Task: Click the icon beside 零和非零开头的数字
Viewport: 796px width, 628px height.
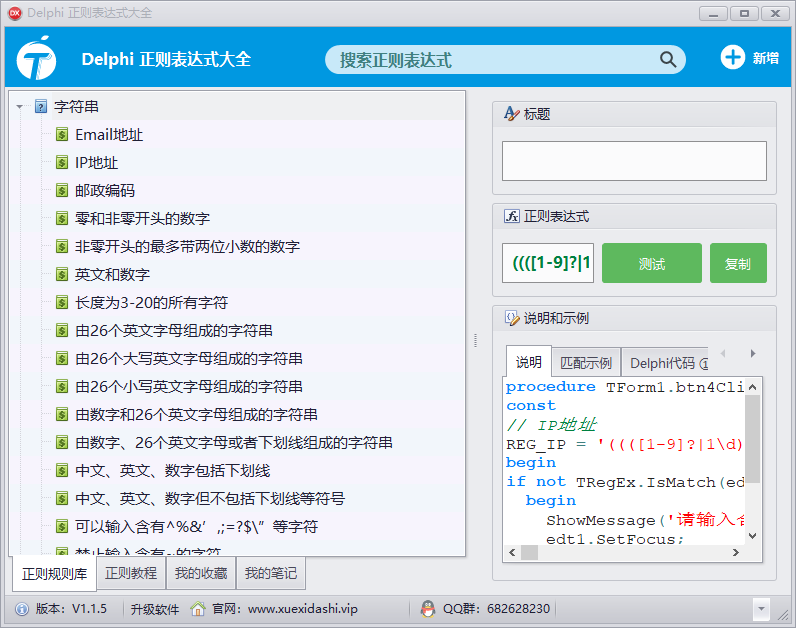Action: coord(62,218)
